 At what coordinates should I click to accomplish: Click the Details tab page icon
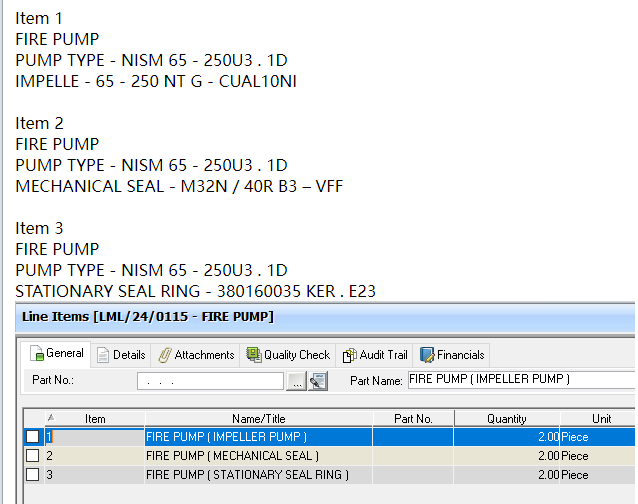coord(103,355)
